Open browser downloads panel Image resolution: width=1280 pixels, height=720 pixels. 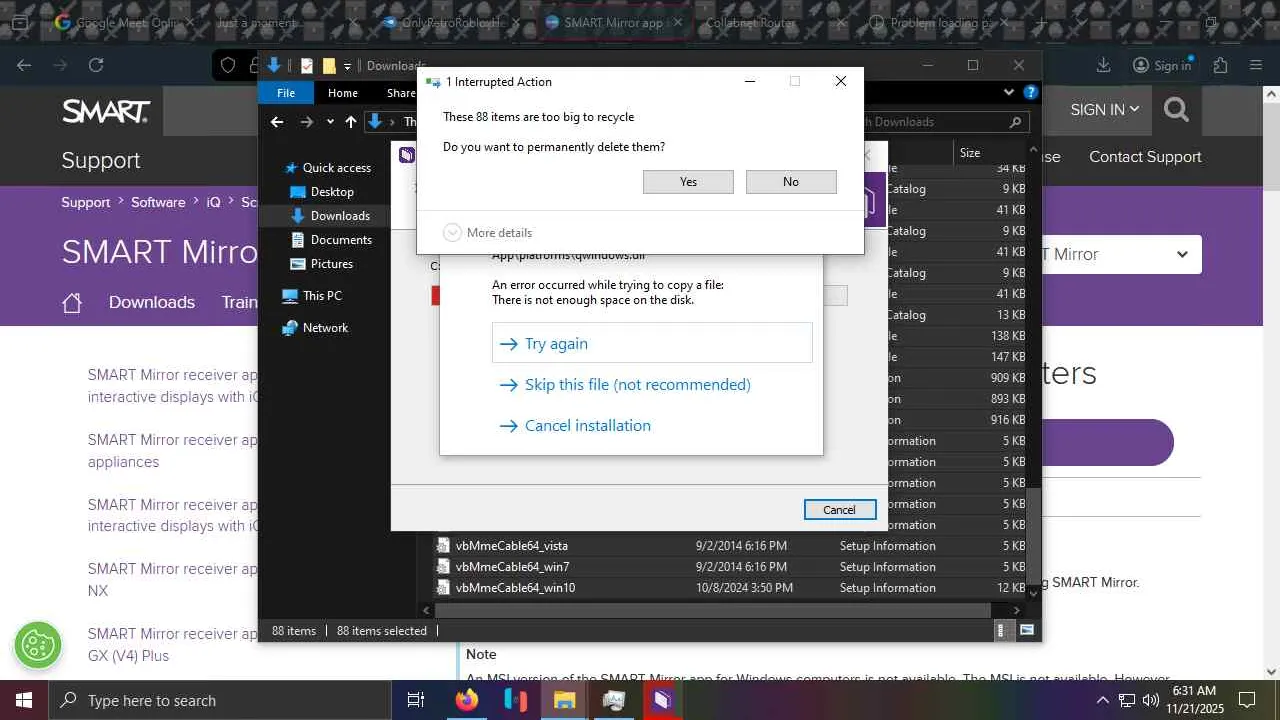point(1103,65)
